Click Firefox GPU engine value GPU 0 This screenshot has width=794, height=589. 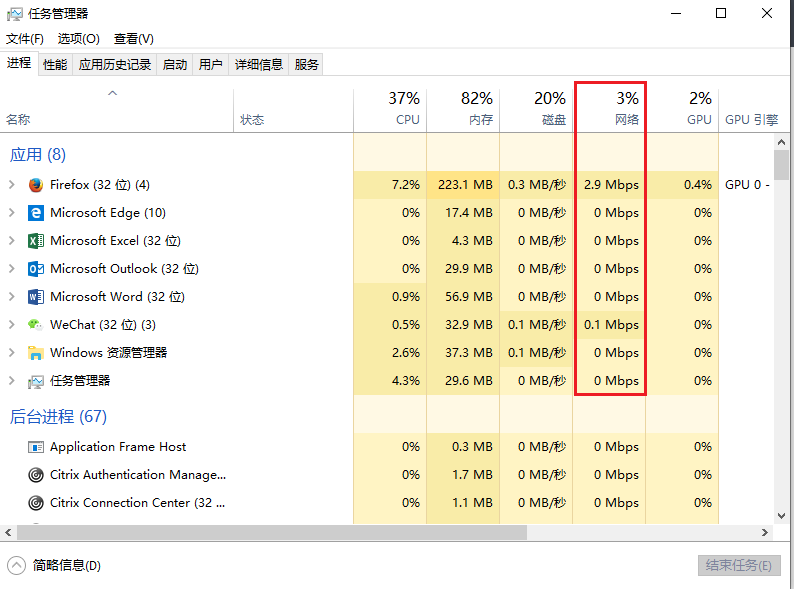pos(747,185)
